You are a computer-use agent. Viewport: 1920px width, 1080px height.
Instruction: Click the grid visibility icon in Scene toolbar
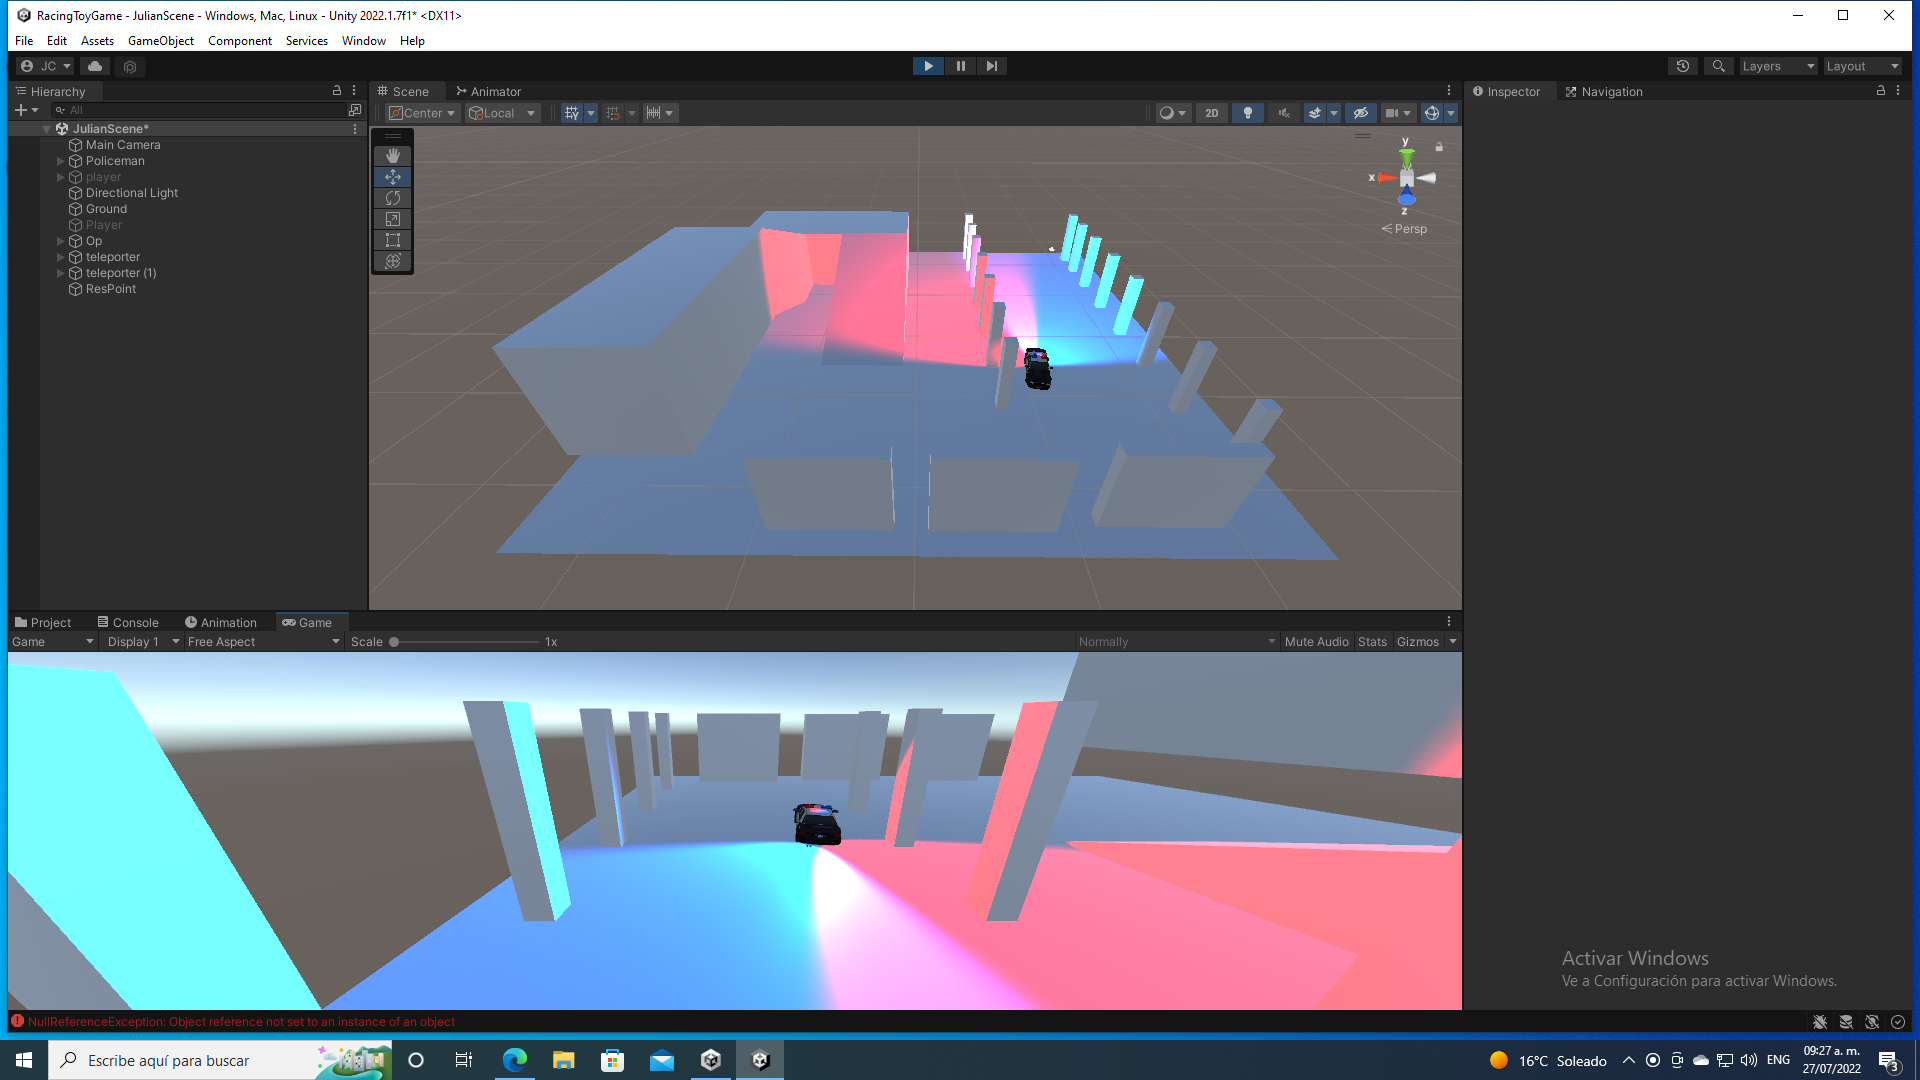click(572, 113)
